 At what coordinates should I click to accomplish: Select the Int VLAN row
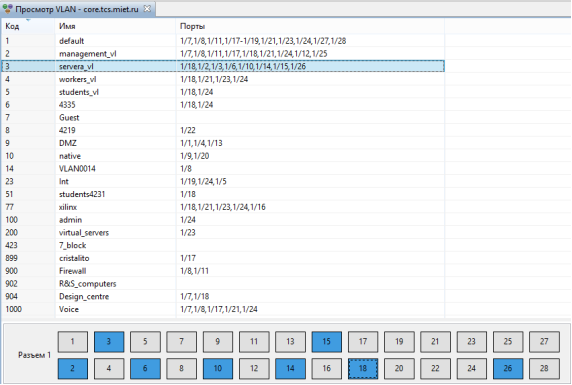tap(223, 181)
